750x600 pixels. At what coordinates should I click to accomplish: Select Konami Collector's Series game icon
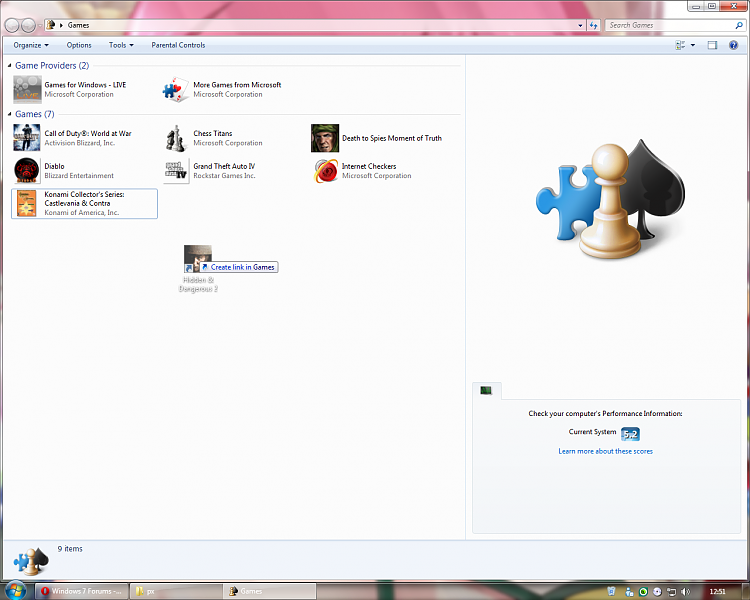coord(27,203)
